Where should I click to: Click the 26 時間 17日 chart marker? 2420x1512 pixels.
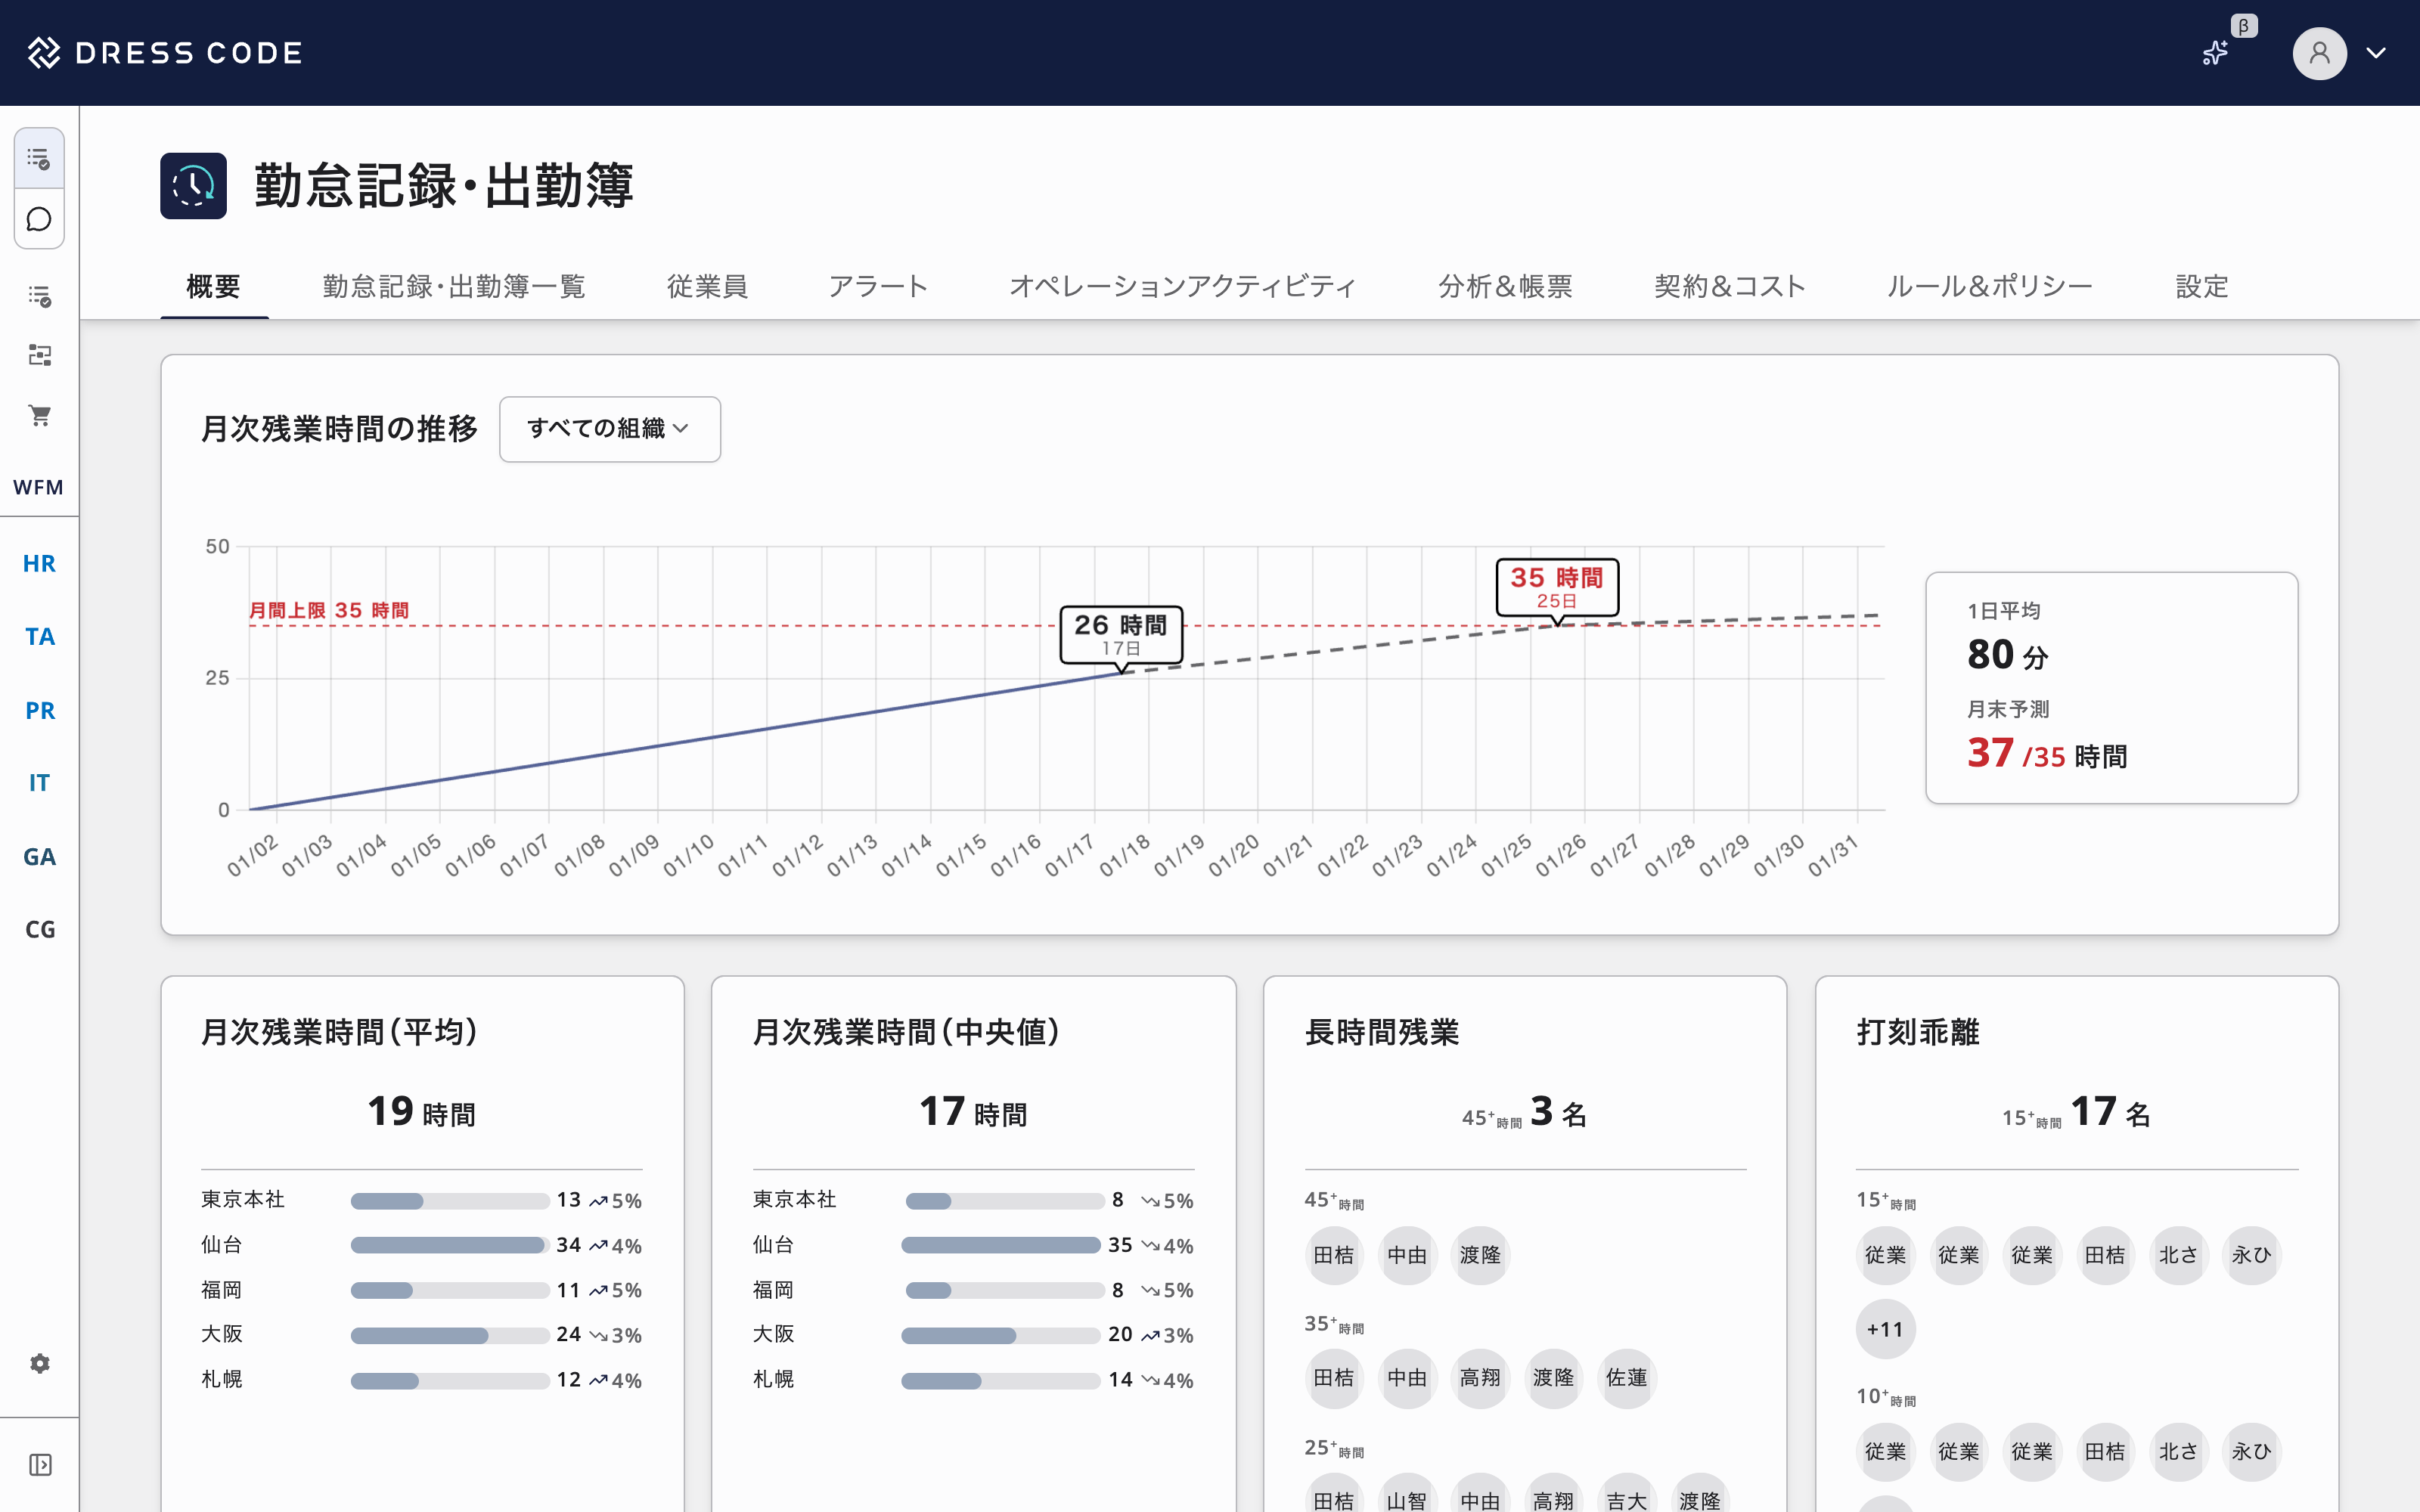(1121, 635)
